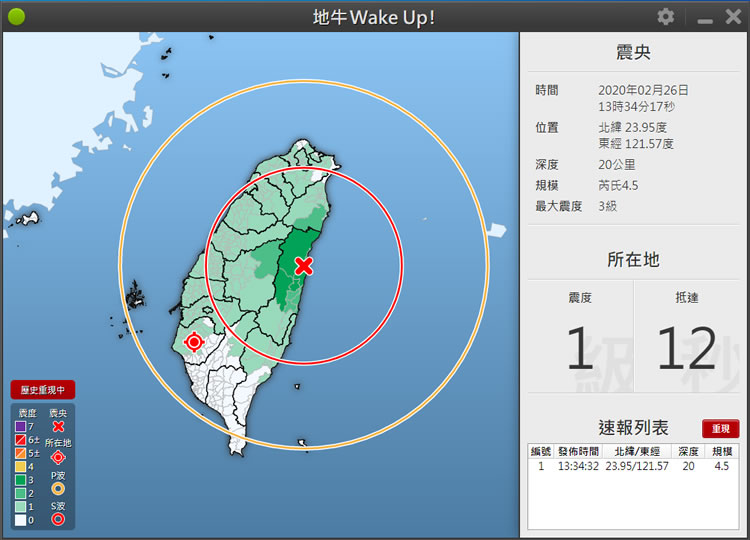Click the 重現 replay button
This screenshot has height=540, width=750.
(x=720, y=429)
